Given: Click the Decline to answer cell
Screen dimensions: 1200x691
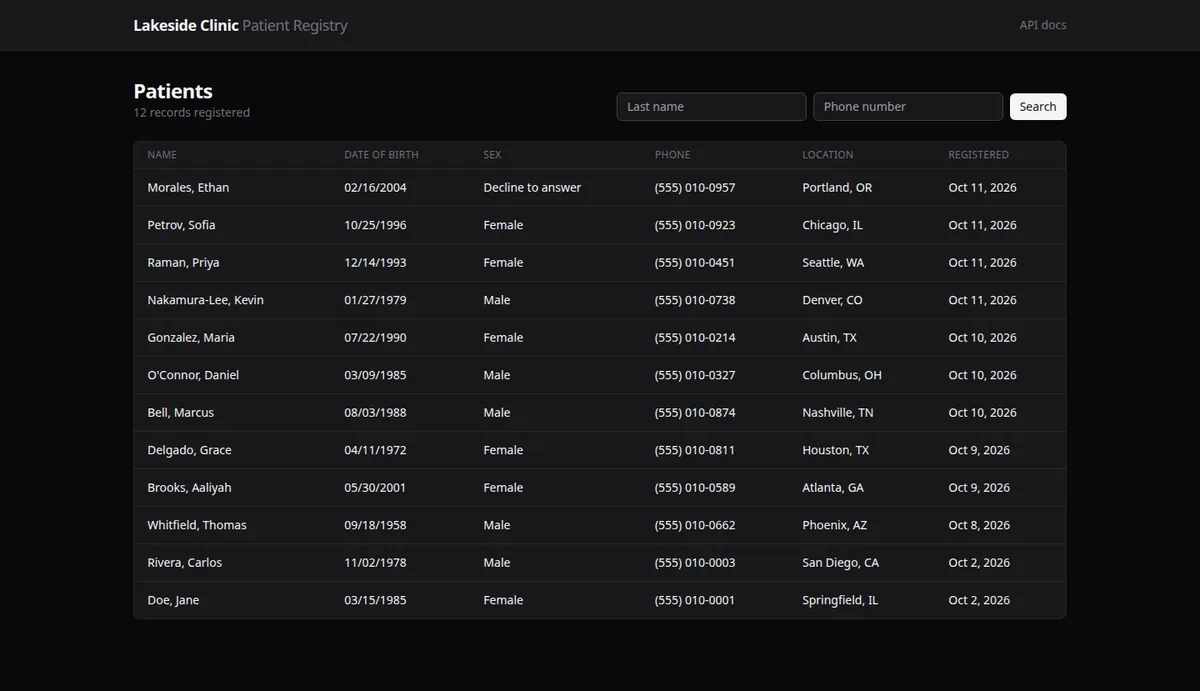Looking at the screenshot, I should tap(532, 188).
